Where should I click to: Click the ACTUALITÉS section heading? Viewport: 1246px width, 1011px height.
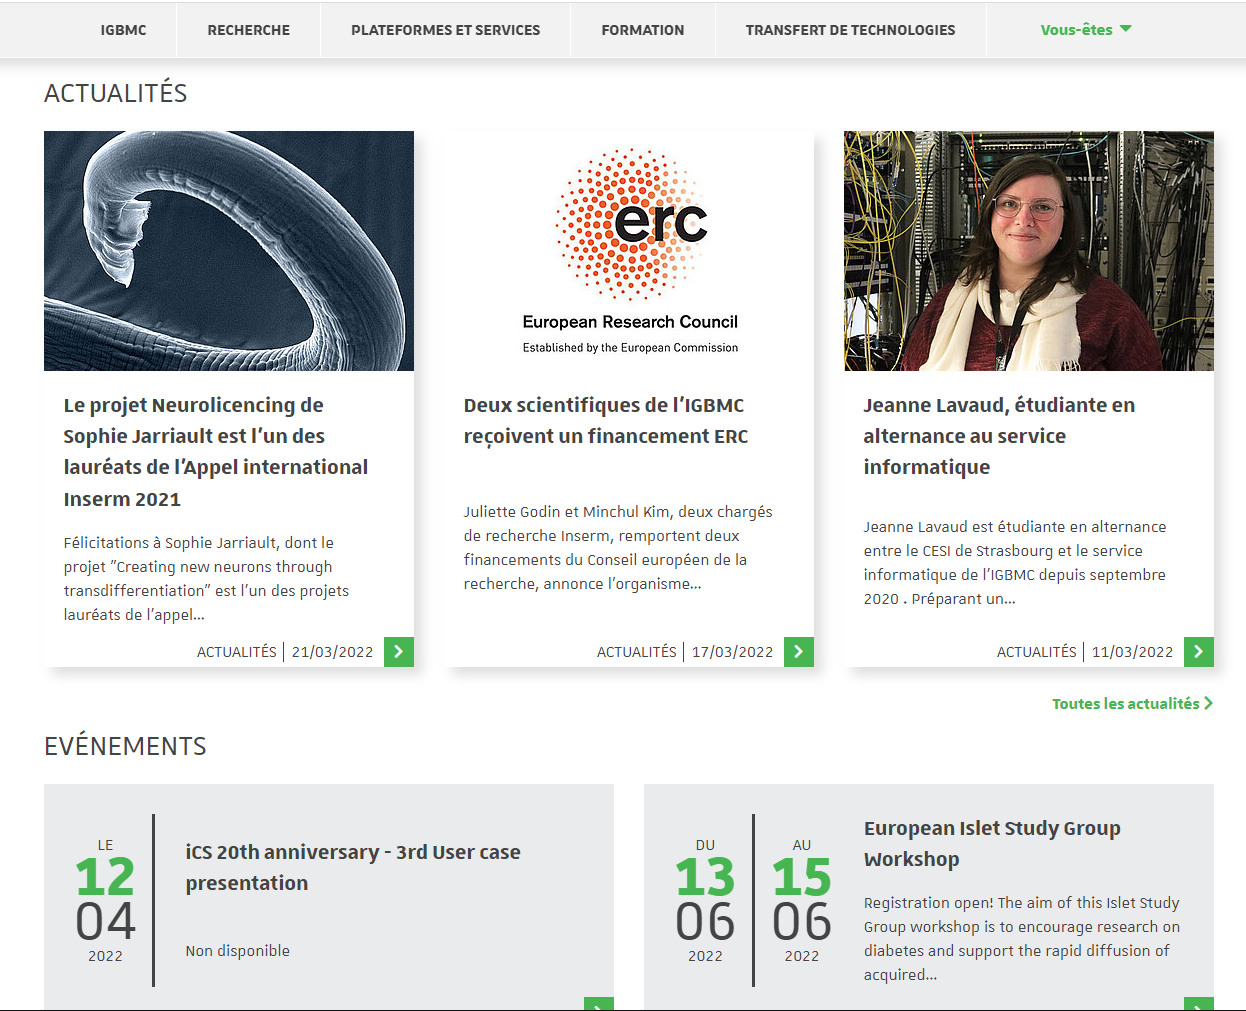[116, 93]
